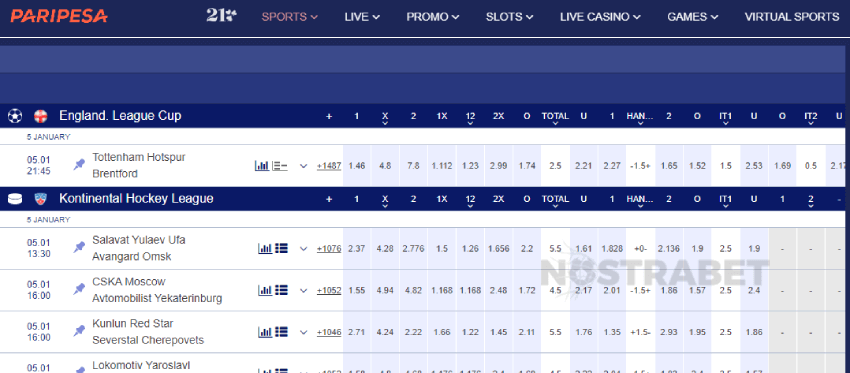
Task: Click the plus column header in League Cup row
Action: click(329, 116)
